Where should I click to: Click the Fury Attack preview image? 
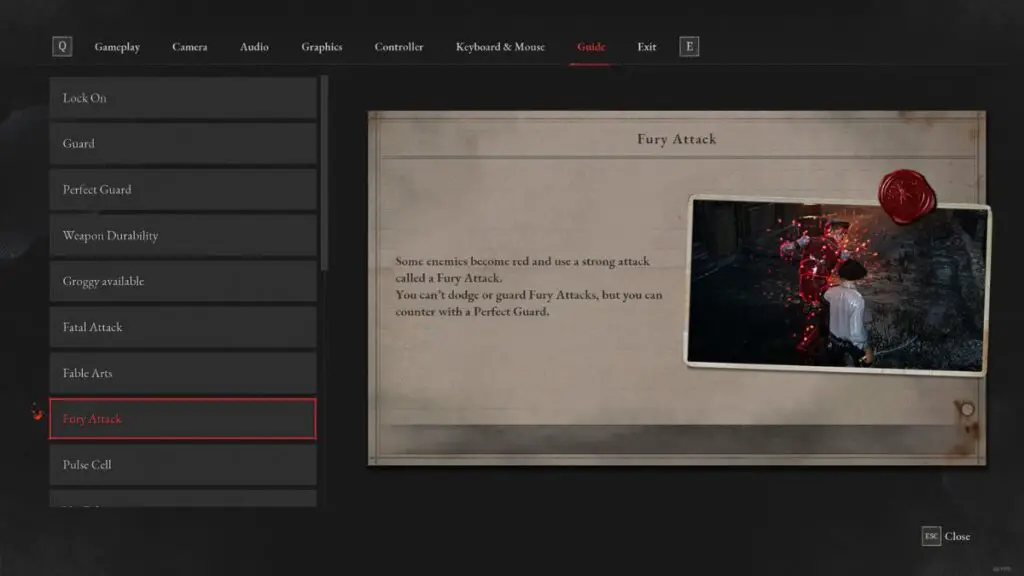(x=837, y=285)
